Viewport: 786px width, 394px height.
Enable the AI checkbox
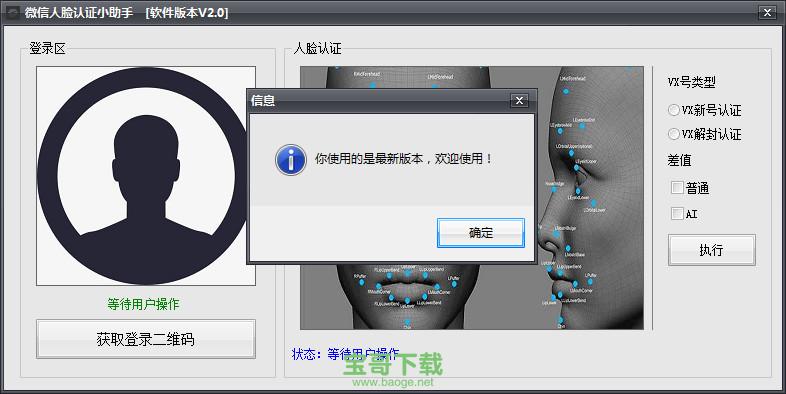tap(677, 213)
